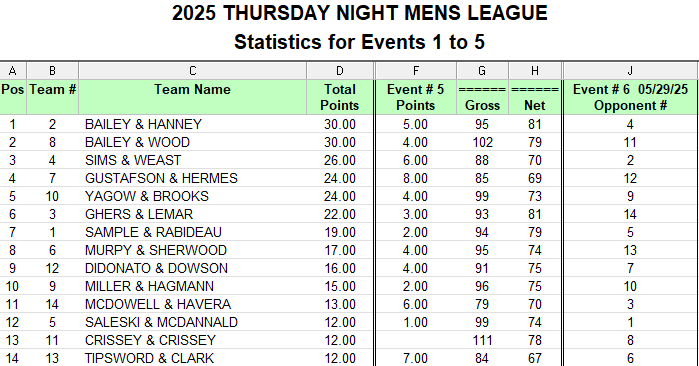Select gross score 111 cell
Image resolution: width=699 pixels, height=366 pixels.
point(482,340)
